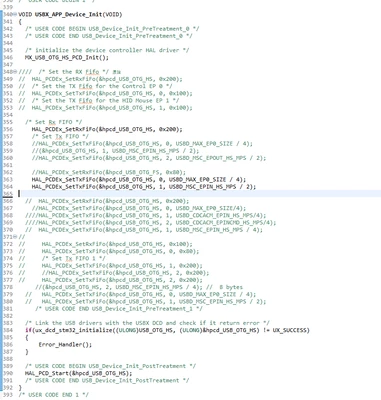Click the commented USBD_MSC_EPOUT_HS_MPS line 360
The height and width of the screenshot is (400, 381).
(149, 158)
